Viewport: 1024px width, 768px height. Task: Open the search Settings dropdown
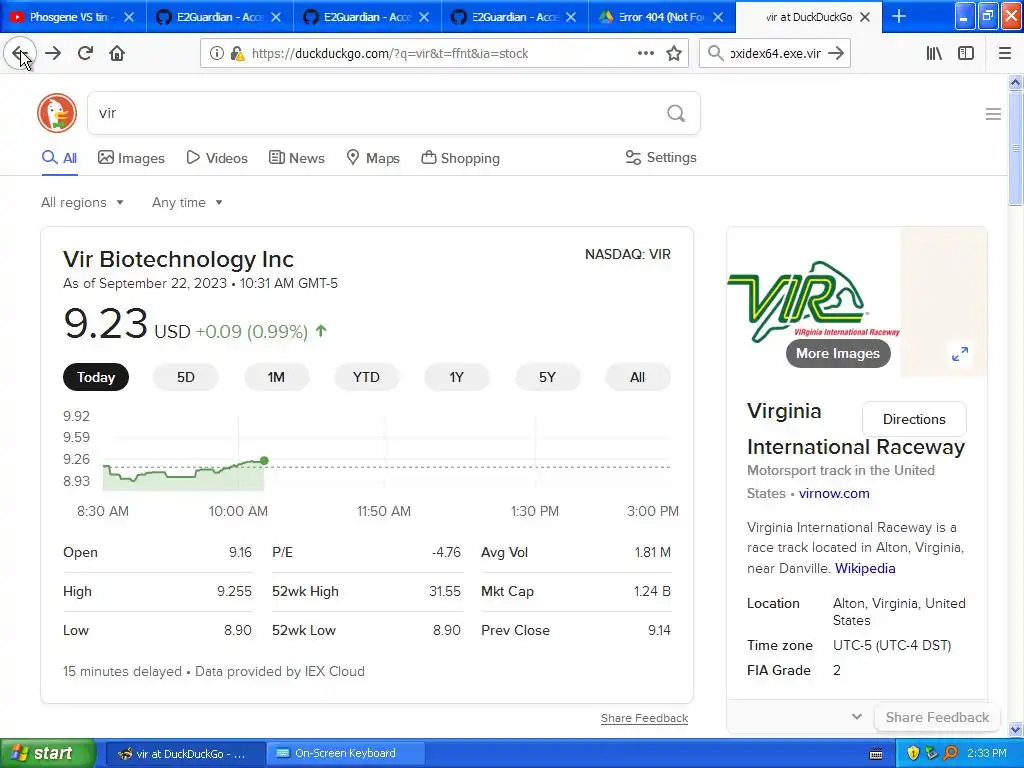tap(661, 157)
